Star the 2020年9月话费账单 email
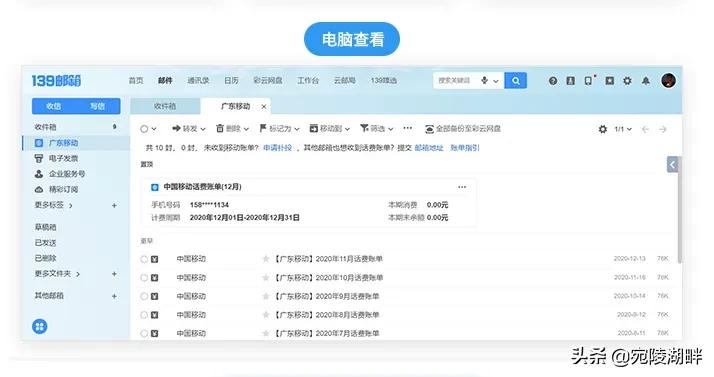 (266, 296)
